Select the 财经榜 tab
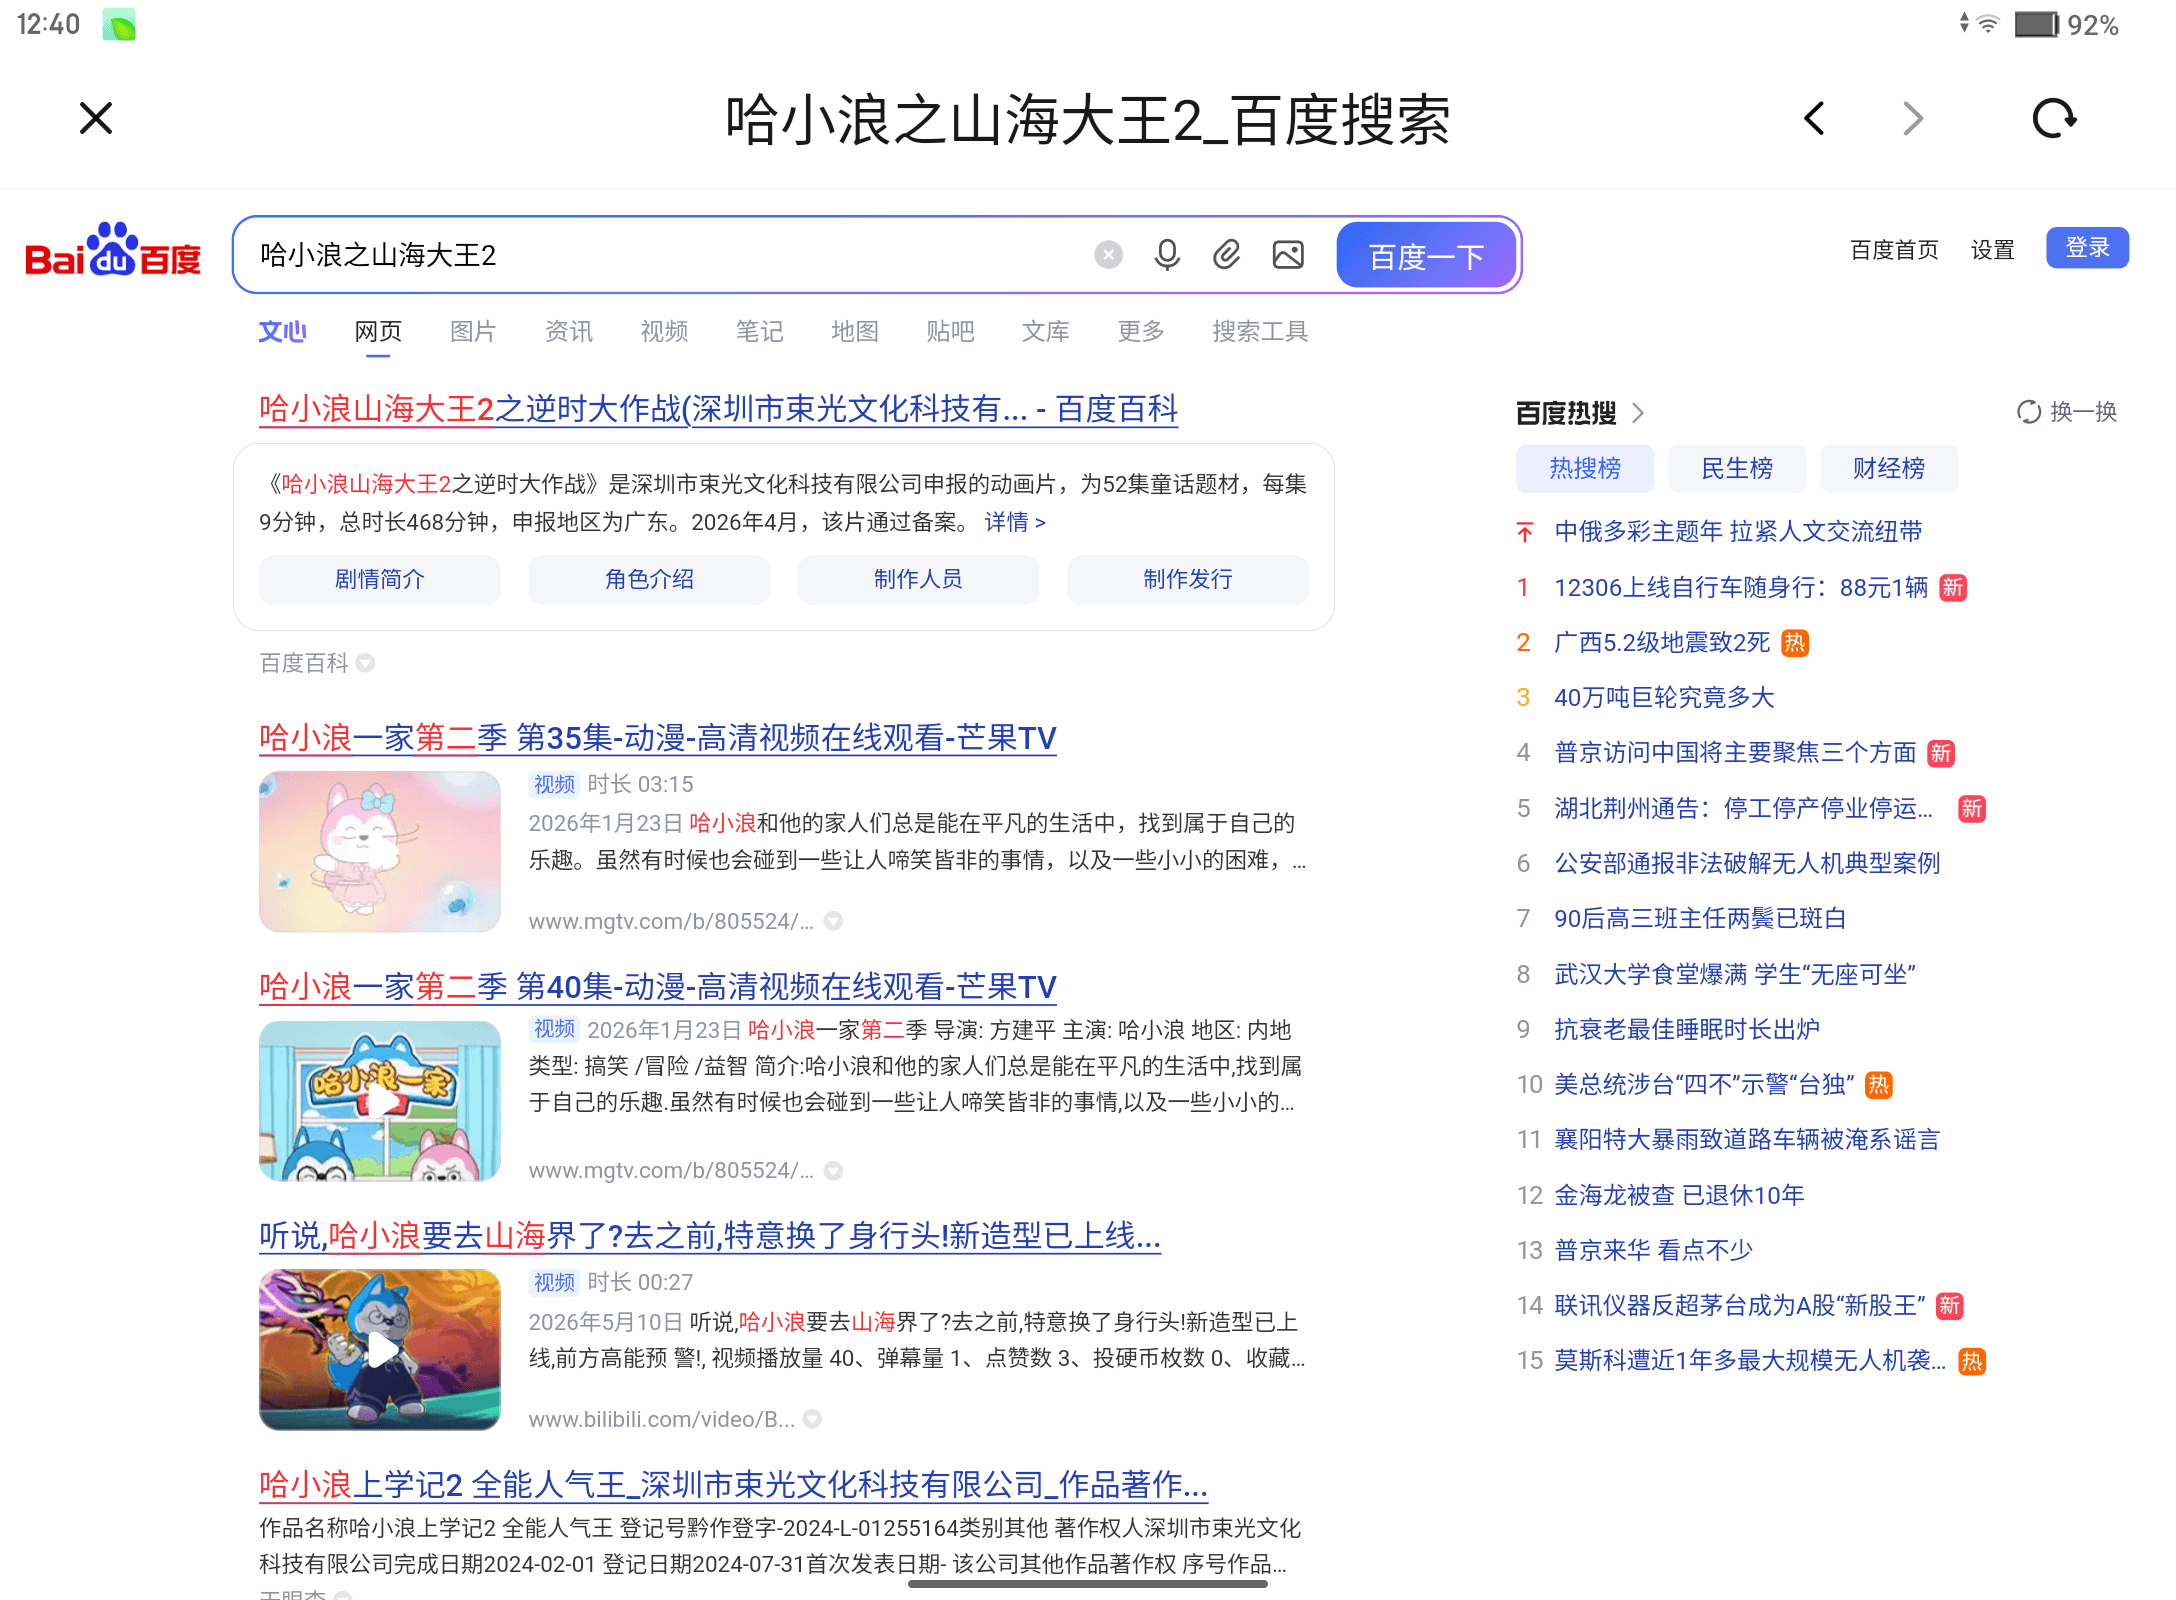Screen dimensions: 2176x1600 pyautogui.click(x=1889, y=468)
